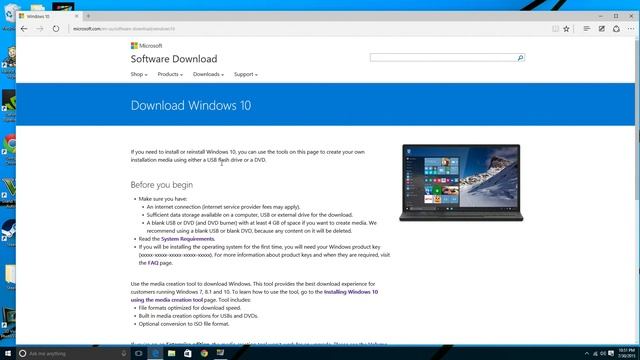Select the Windows 10 tab

[49, 16]
